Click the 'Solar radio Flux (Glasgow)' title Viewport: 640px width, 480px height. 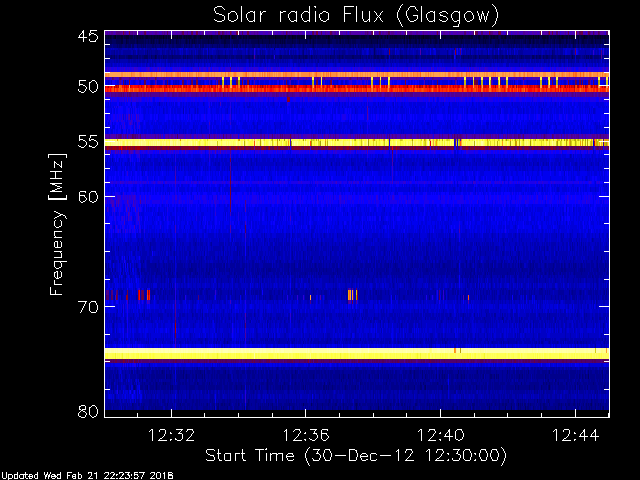coord(356,16)
